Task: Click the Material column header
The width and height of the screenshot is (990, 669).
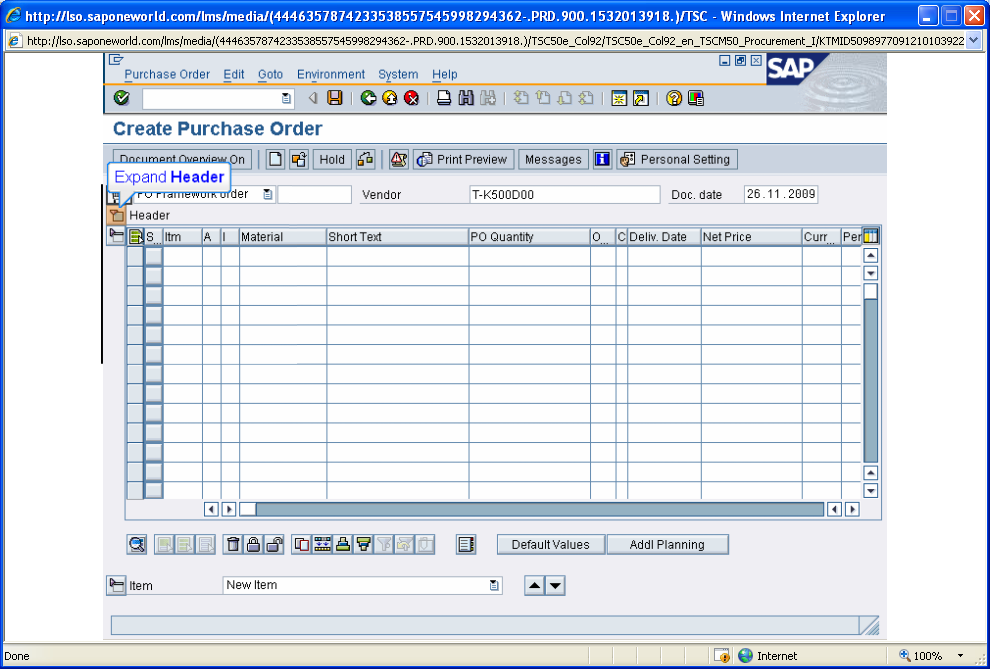Action: tap(282, 237)
